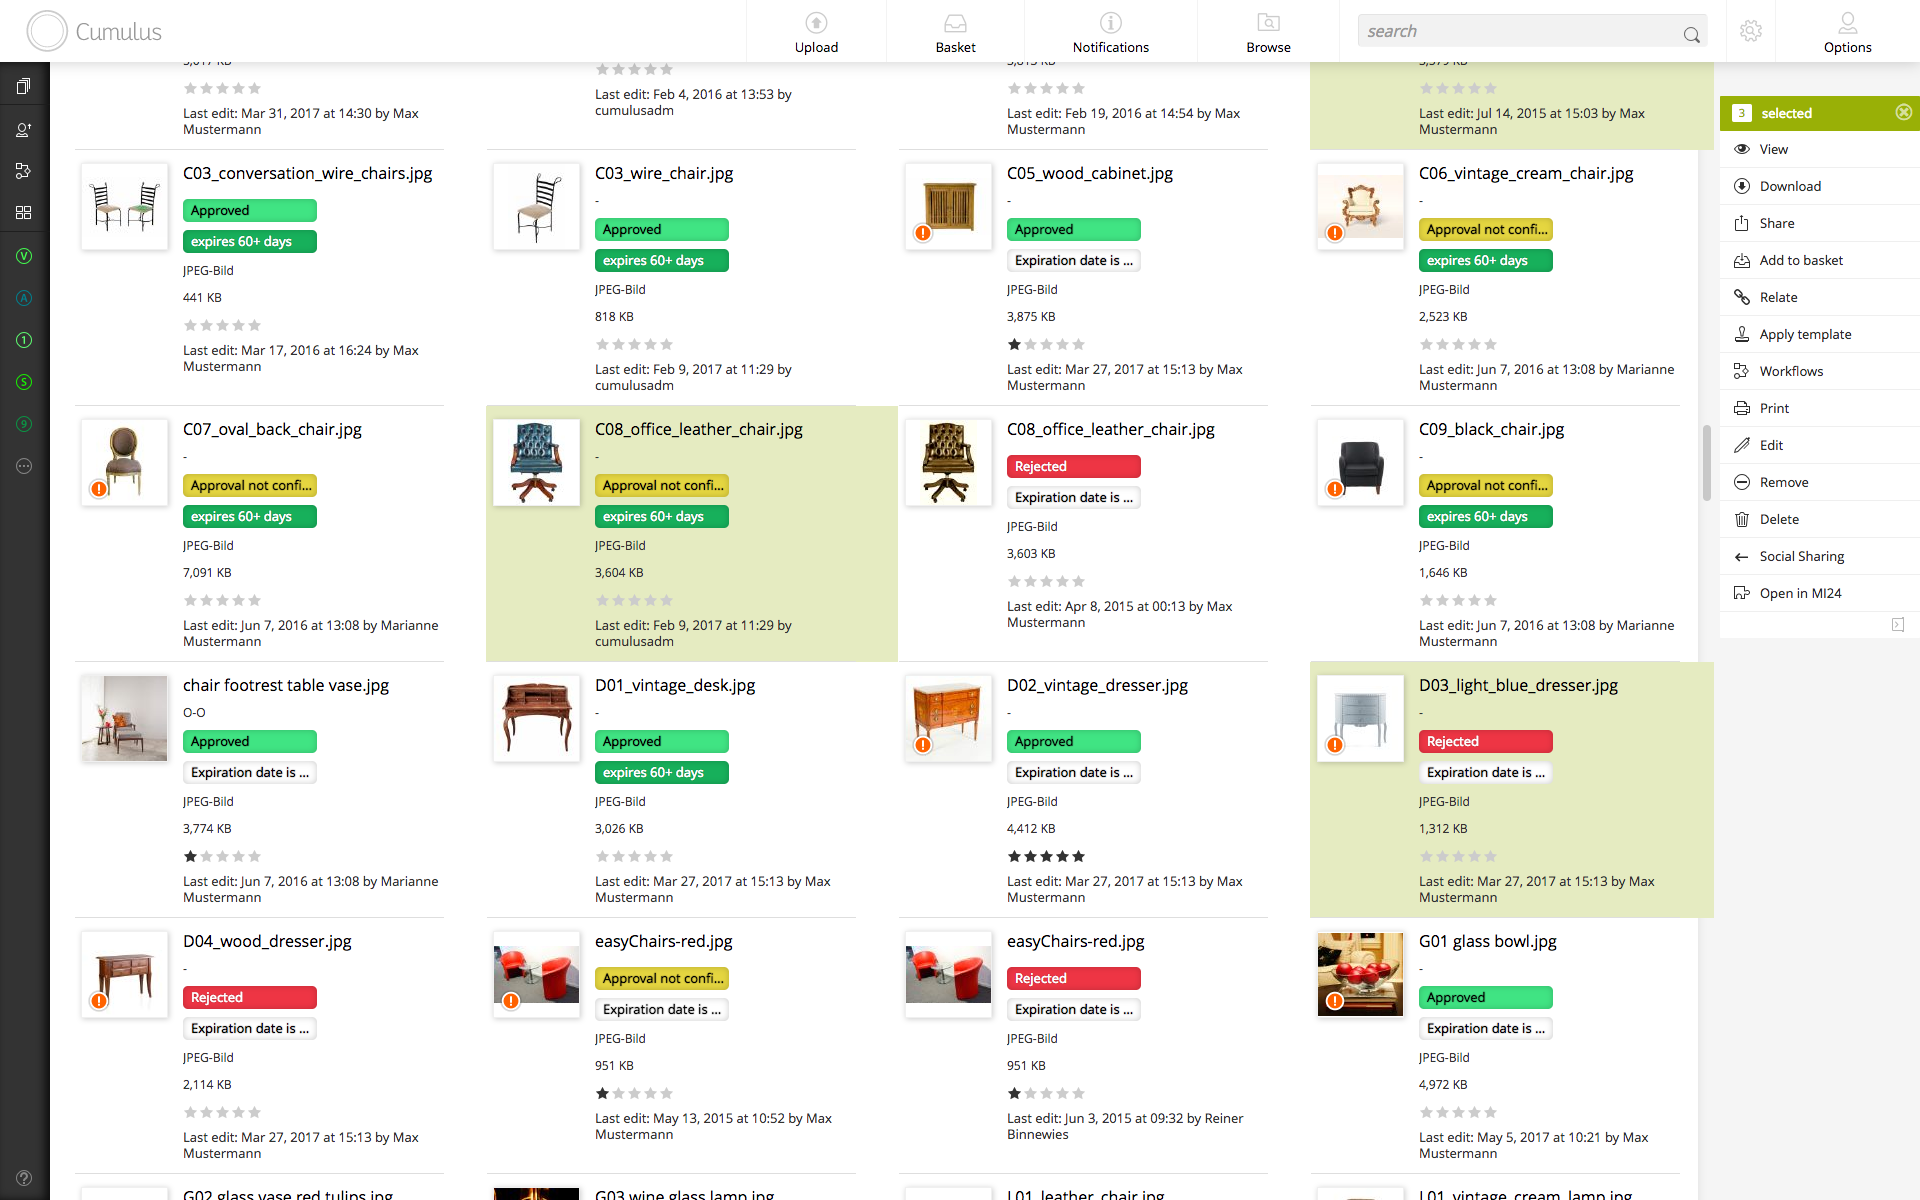Choose Download in the selection menu

point(1819,186)
